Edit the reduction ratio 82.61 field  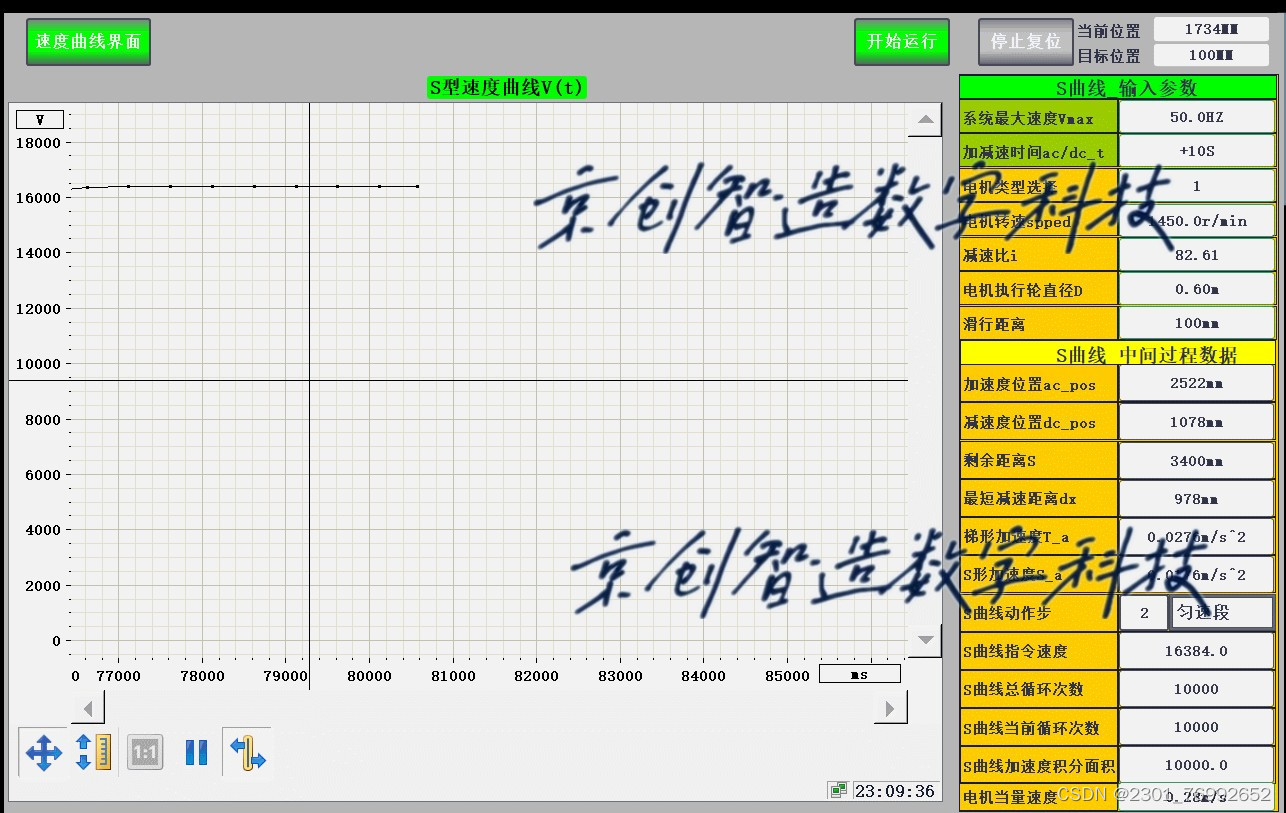tap(1197, 255)
